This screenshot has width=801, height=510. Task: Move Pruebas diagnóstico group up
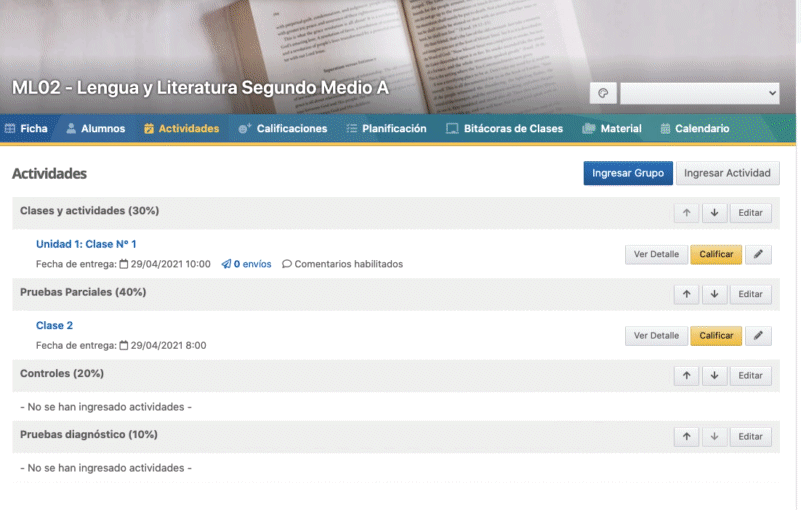[686, 436]
